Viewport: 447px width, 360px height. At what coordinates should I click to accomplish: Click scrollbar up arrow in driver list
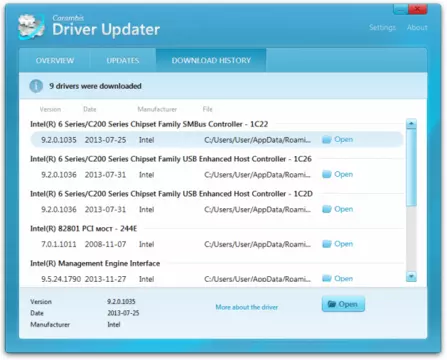click(411, 124)
